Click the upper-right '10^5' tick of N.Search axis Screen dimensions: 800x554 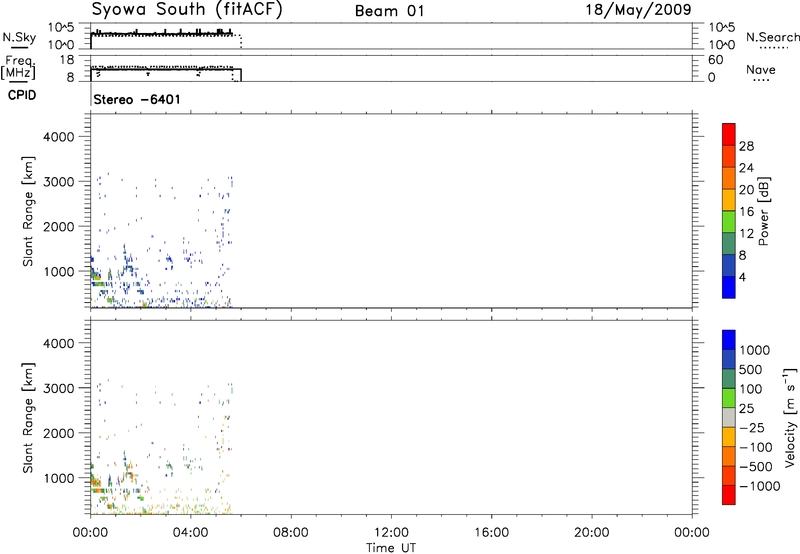[x=722, y=28]
